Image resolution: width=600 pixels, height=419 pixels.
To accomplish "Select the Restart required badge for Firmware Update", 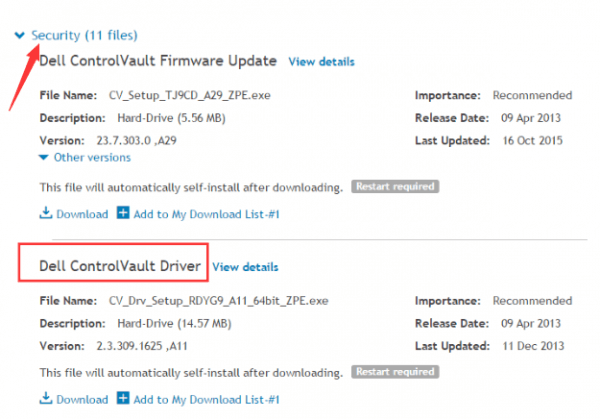I will click(x=395, y=186).
